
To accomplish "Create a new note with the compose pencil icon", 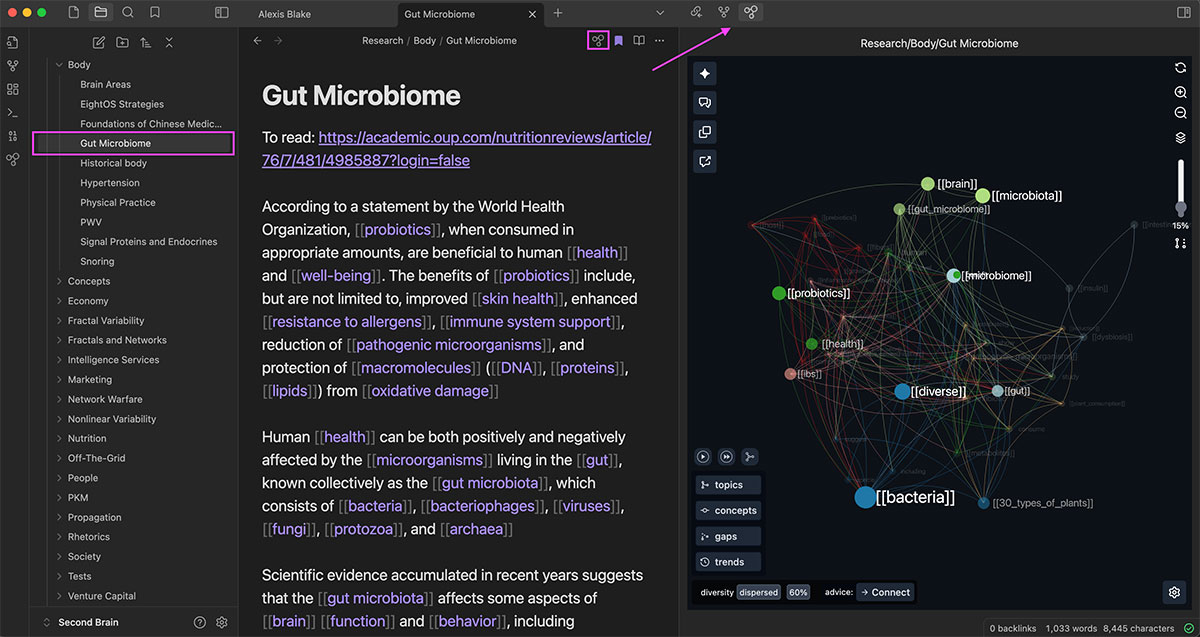I will pyautogui.click(x=98, y=43).
